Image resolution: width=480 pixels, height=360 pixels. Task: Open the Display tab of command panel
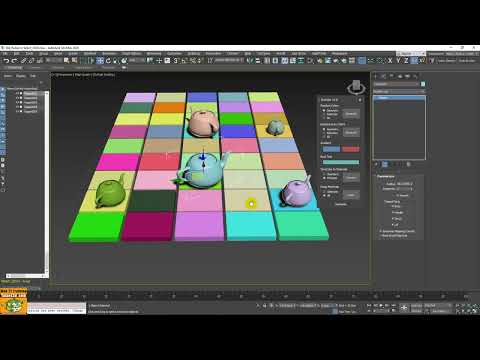407,76
